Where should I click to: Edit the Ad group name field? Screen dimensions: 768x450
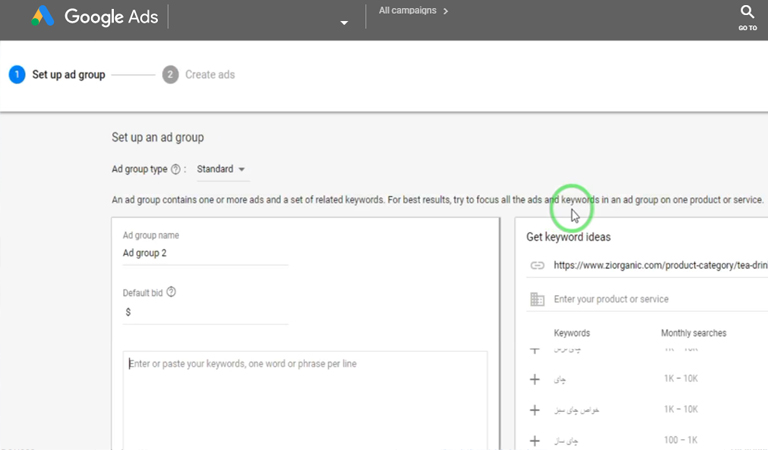tap(205, 253)
